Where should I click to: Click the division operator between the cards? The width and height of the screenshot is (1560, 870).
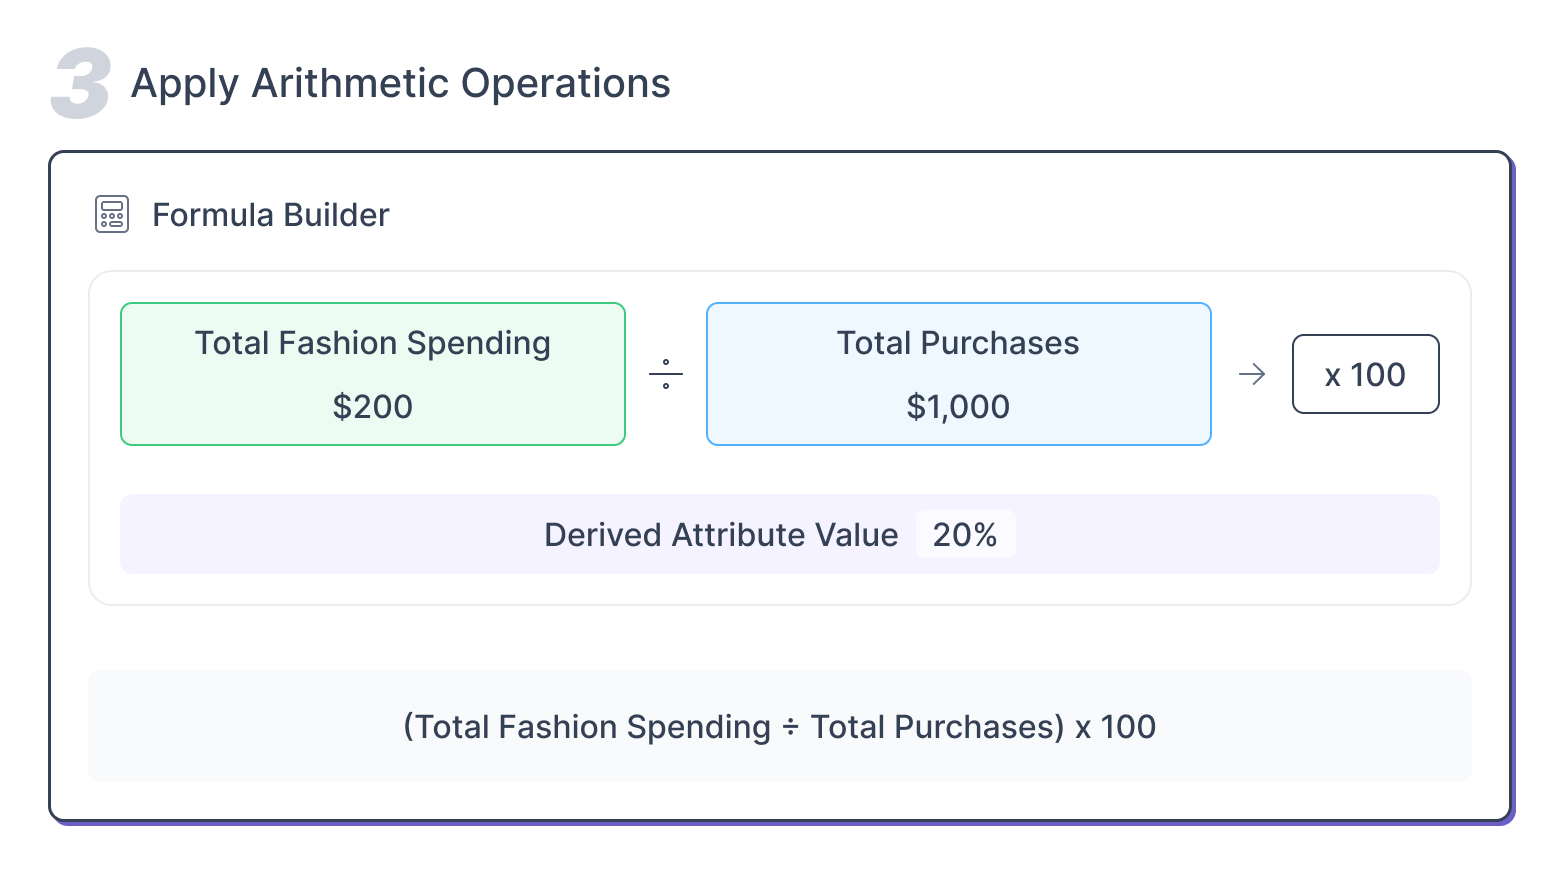[x=666, y=375]
